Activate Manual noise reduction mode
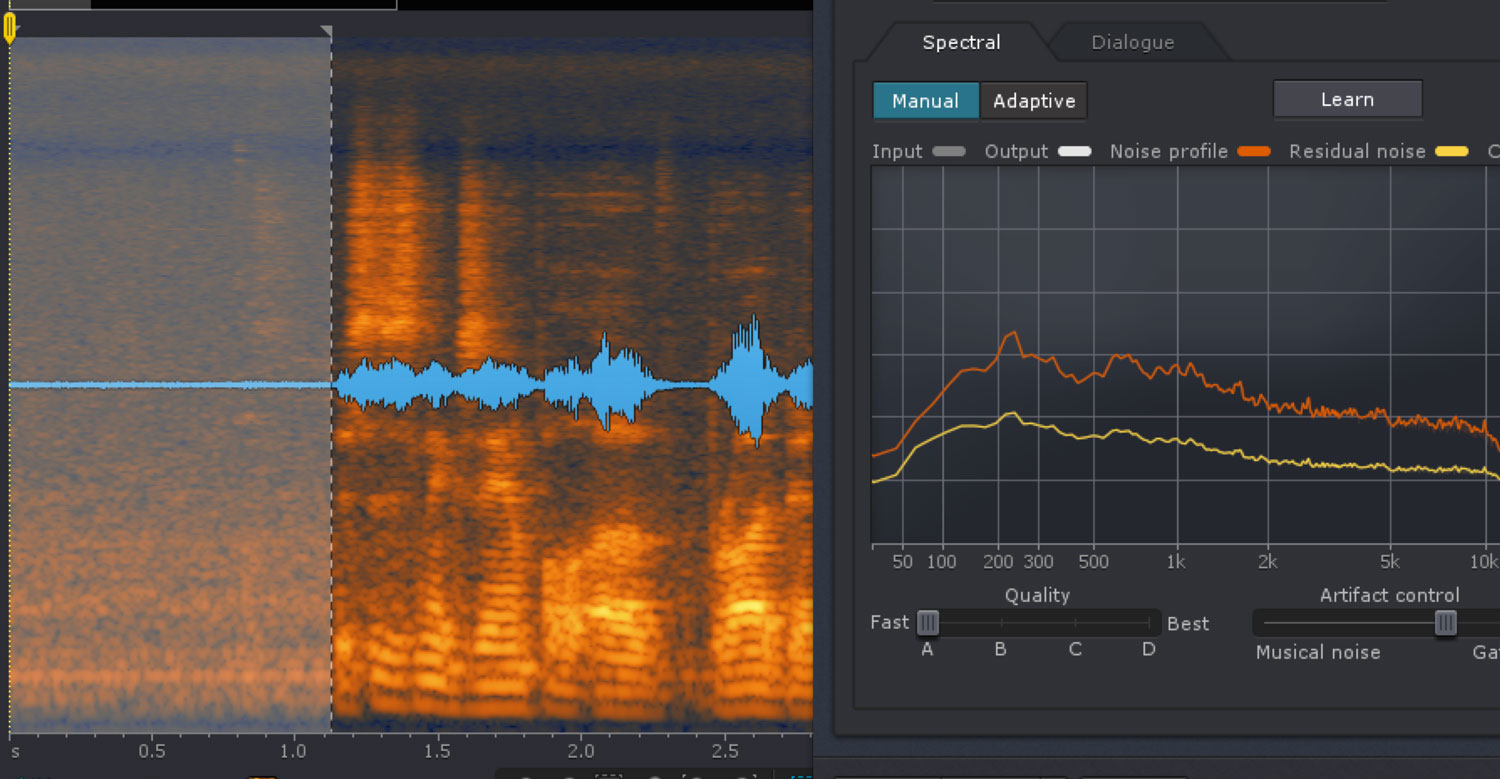 pos(925,100)
